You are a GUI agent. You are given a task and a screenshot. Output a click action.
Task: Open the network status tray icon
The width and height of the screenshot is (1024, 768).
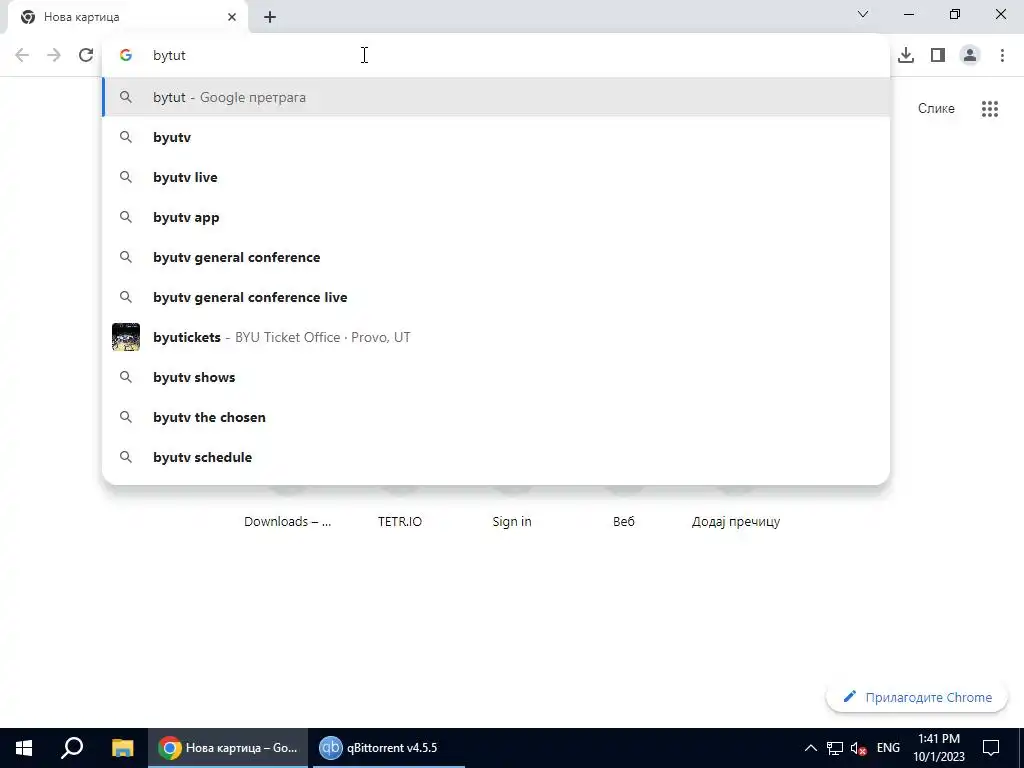click(x=835, y=748)
